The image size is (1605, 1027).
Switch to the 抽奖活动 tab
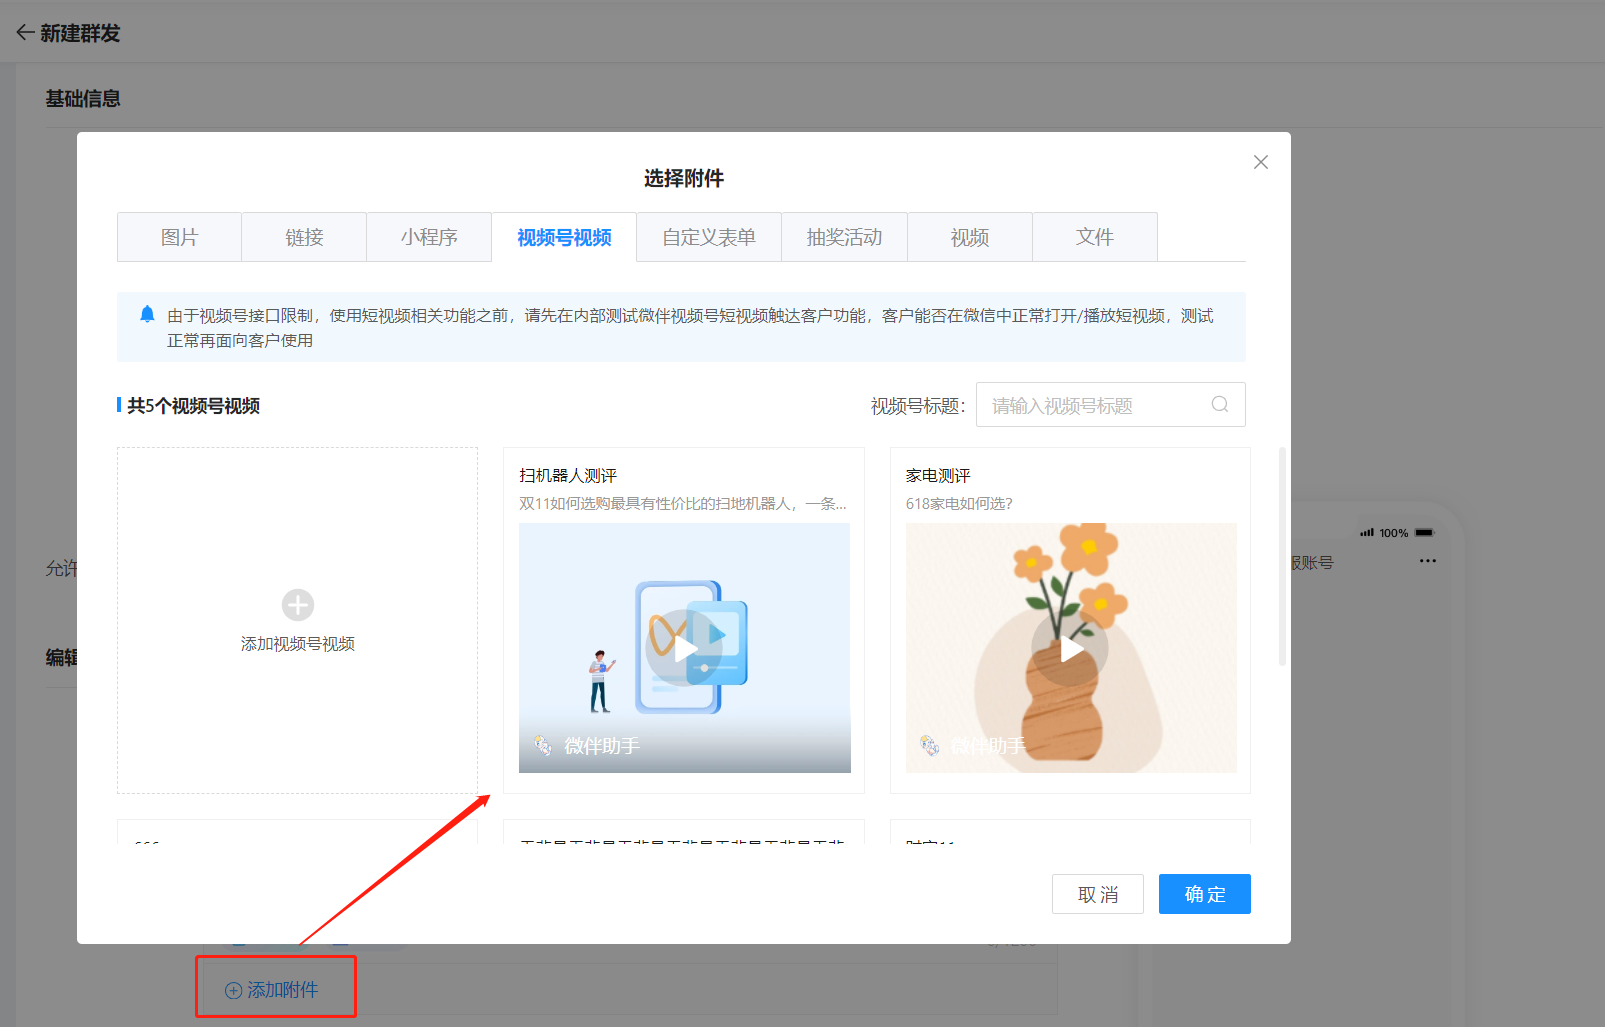(845, 237)
